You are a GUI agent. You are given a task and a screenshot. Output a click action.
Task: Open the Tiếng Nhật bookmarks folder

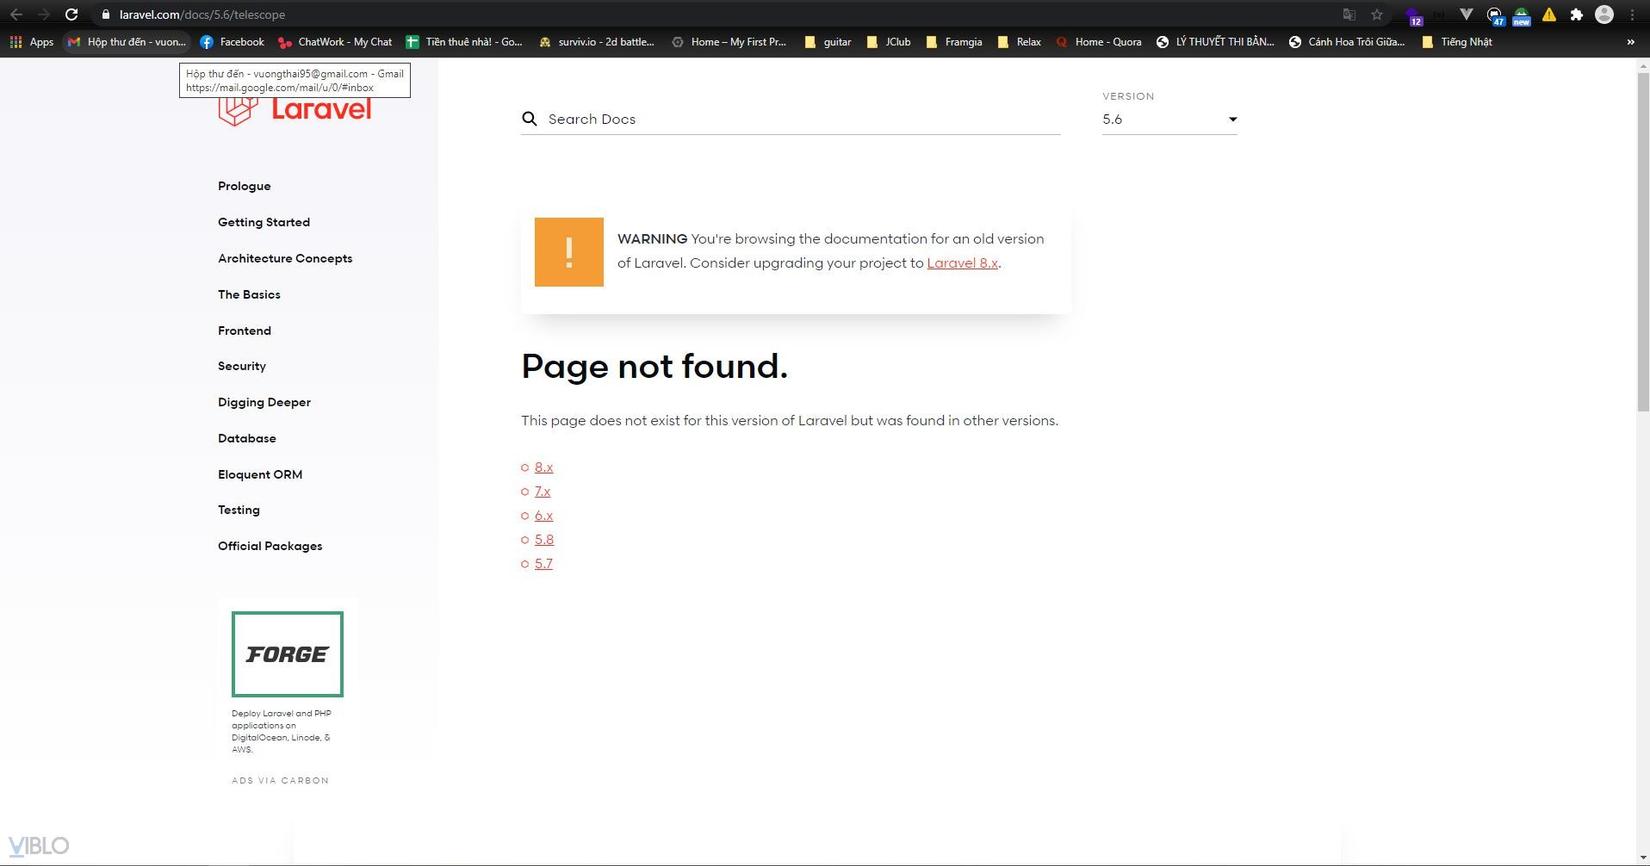[x=1456, y=42]
